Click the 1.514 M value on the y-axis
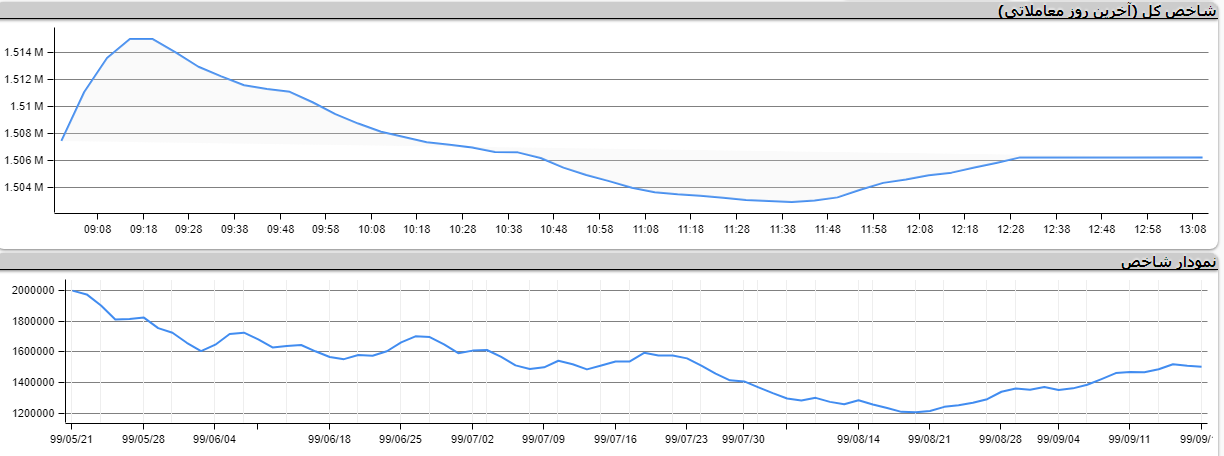The height and width of the screenshot is (456, 1224). (24, 52)
